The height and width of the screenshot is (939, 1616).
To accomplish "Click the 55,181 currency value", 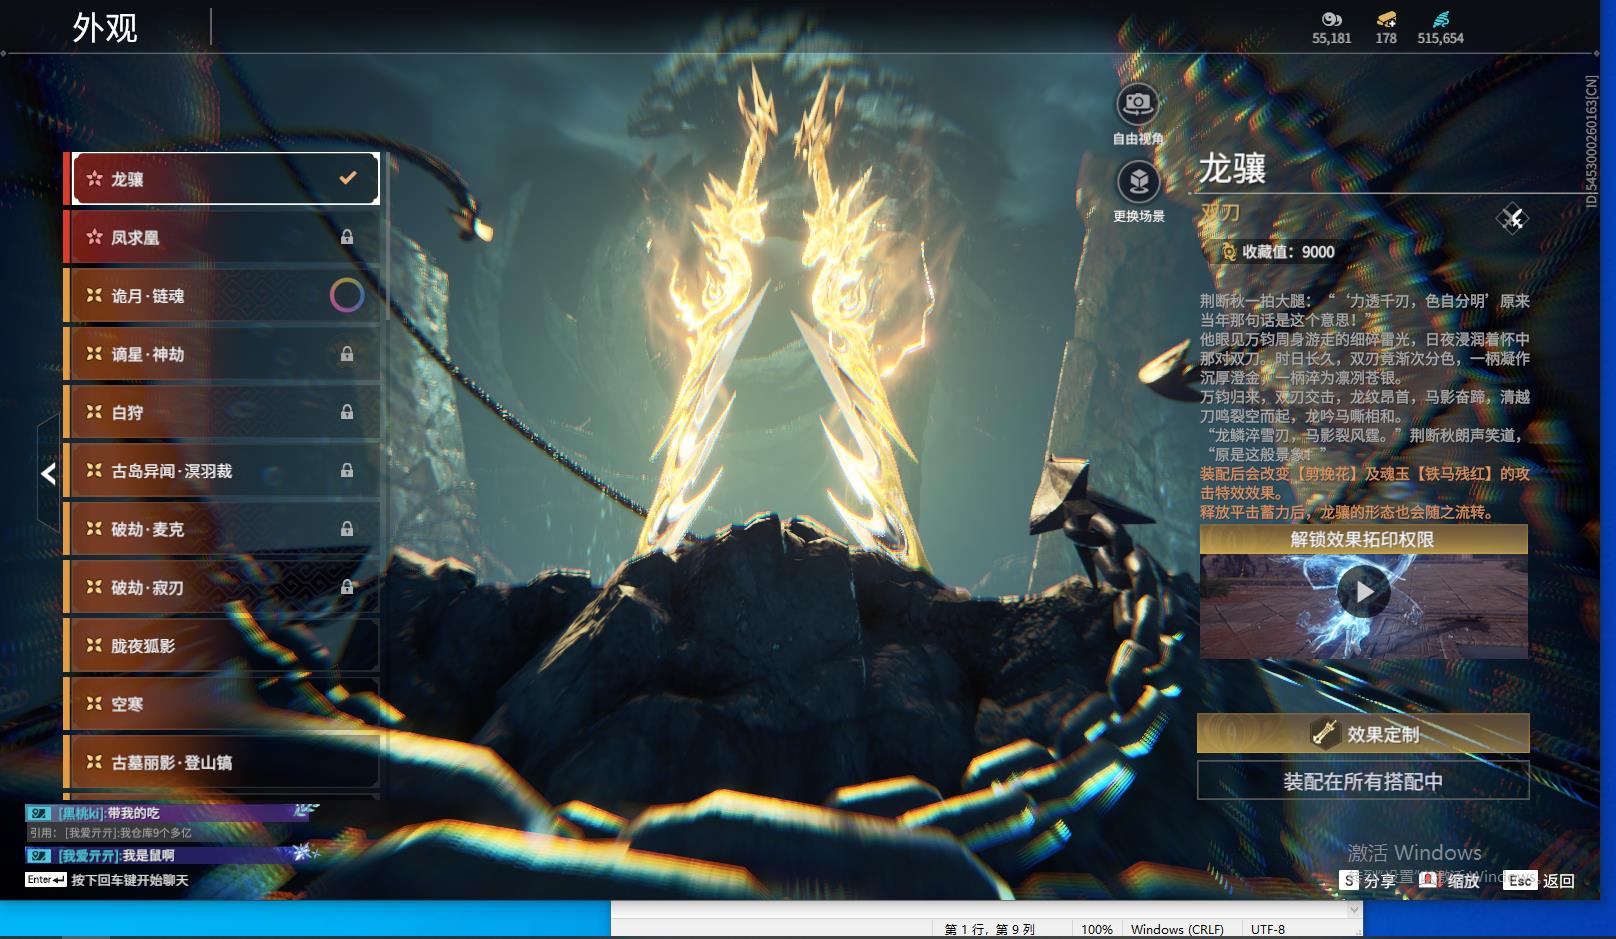I will (1331, 38).
